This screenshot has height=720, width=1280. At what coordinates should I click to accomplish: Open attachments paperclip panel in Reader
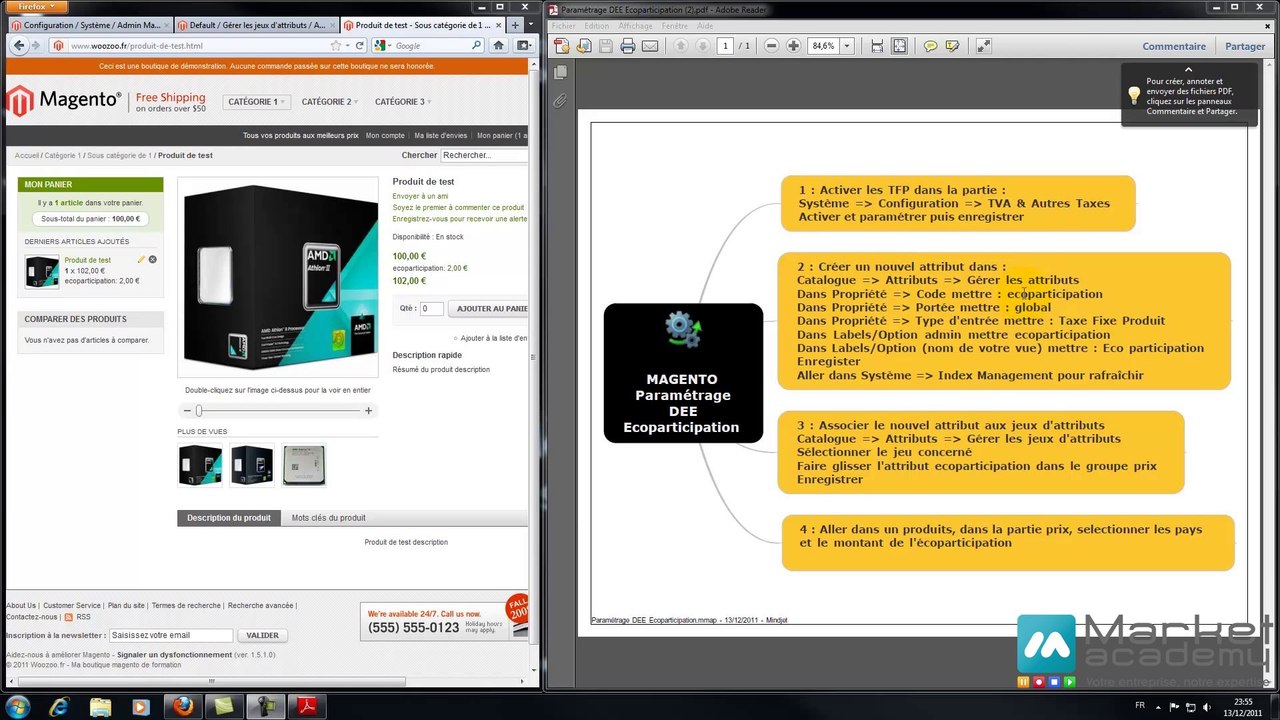click(560, 100)
